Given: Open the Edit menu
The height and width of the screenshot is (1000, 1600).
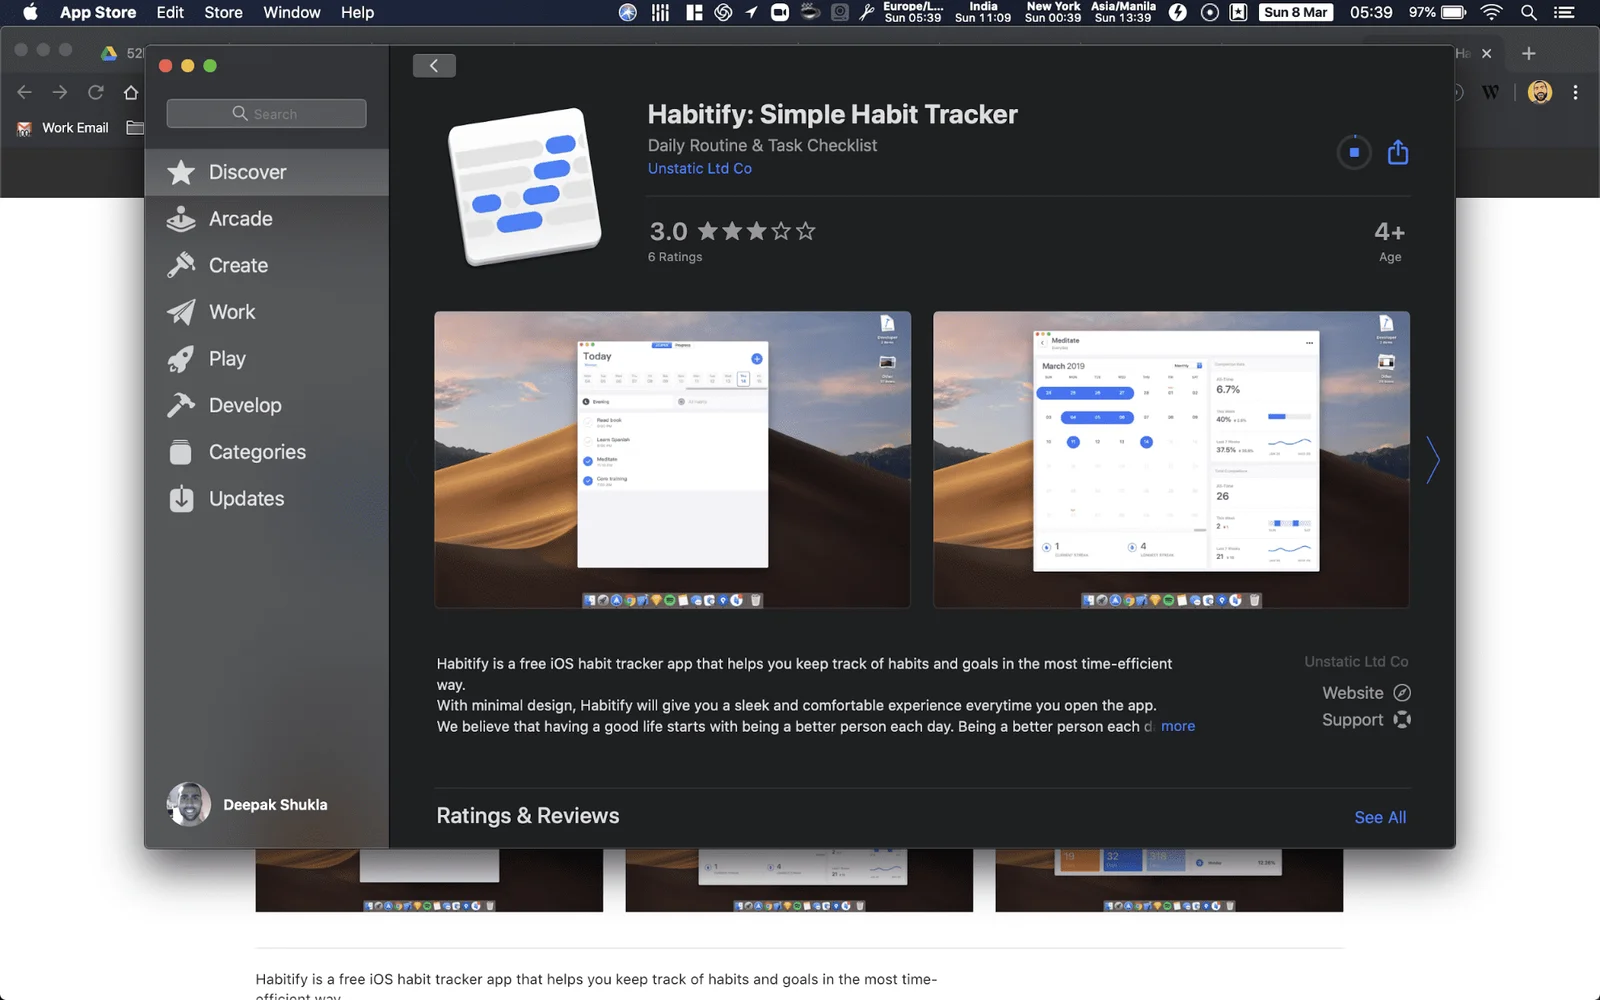Looking at the screenshot, I should point(170,12).
